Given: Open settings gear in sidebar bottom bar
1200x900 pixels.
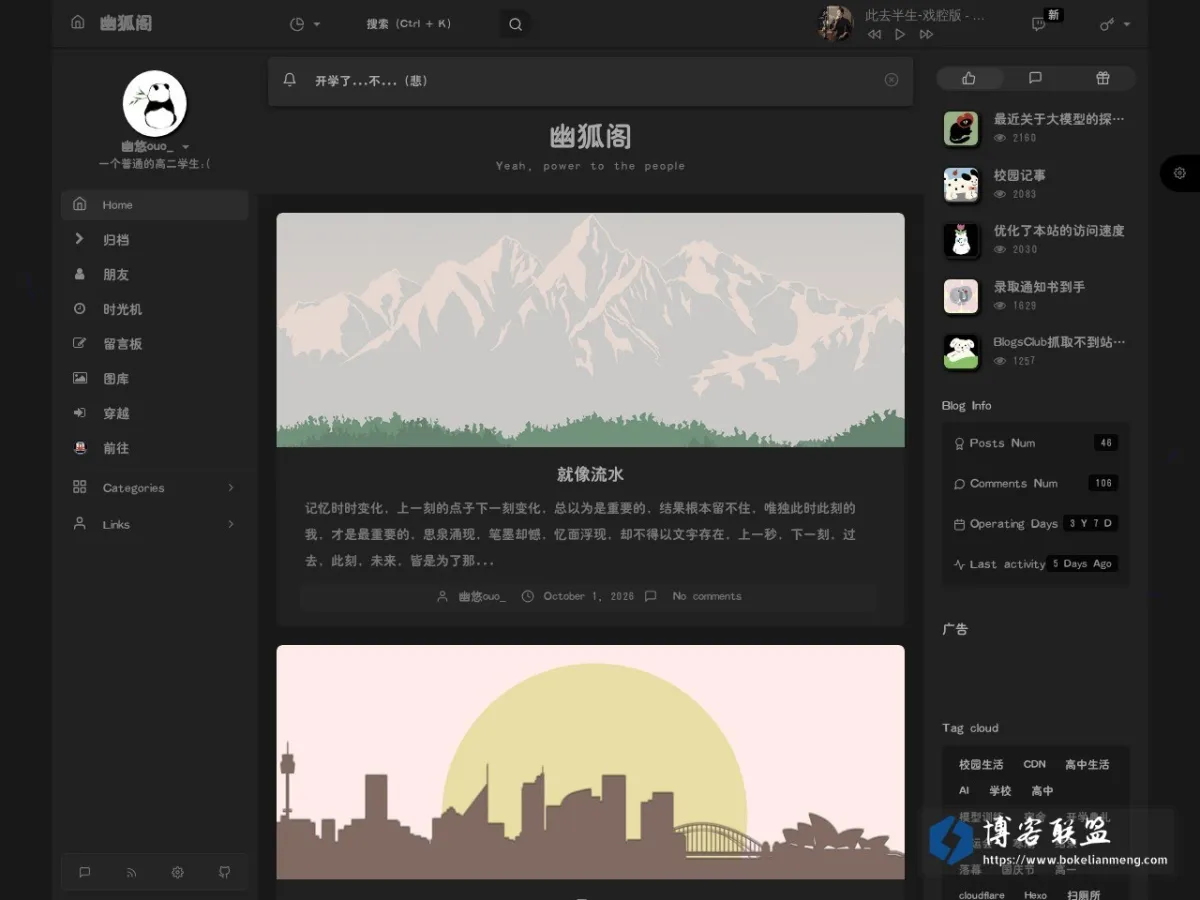Looking at the screenshot, I should point(177,872).
